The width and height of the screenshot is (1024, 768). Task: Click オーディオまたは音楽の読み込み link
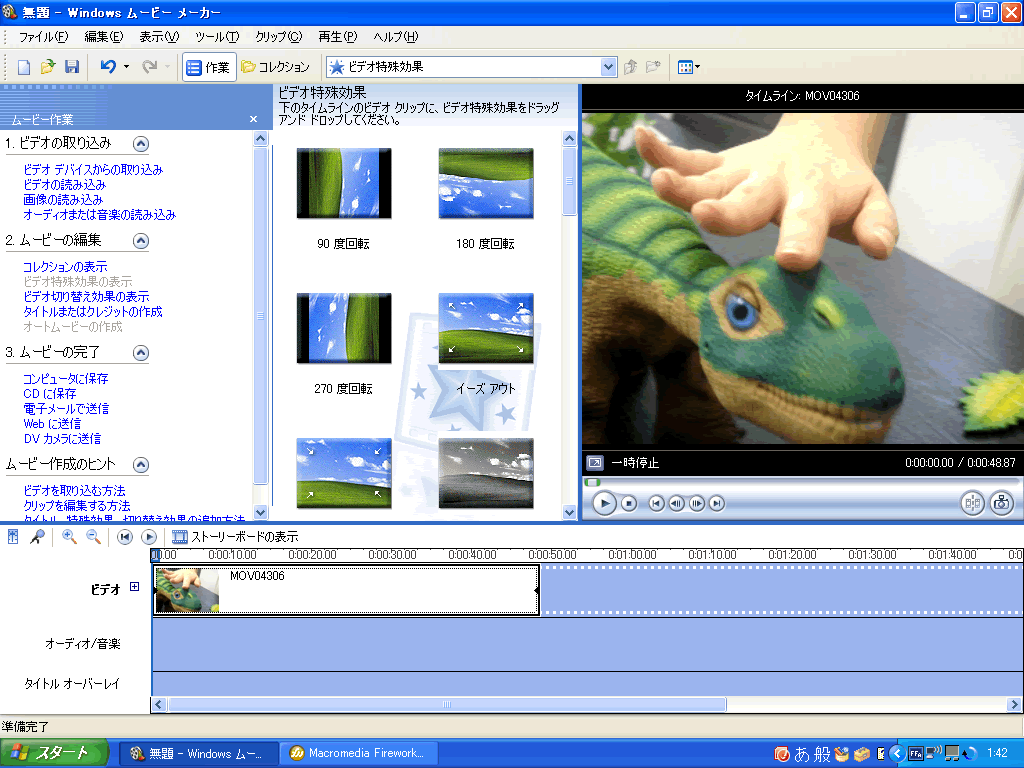click(x=99, y=215)
